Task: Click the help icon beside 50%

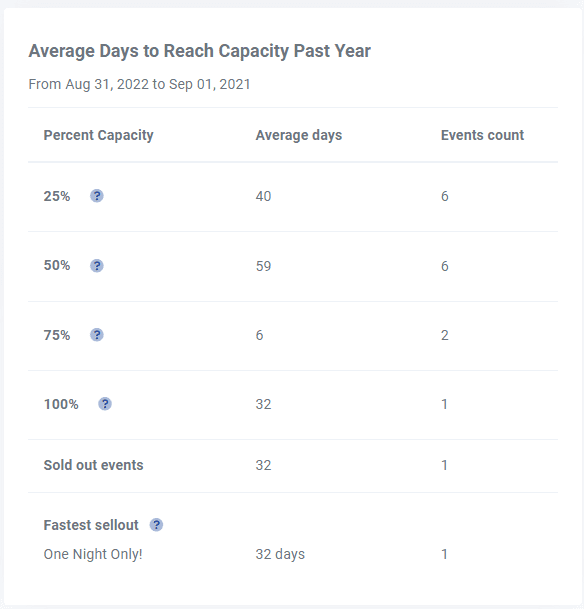Action: (x=97, y=266)
